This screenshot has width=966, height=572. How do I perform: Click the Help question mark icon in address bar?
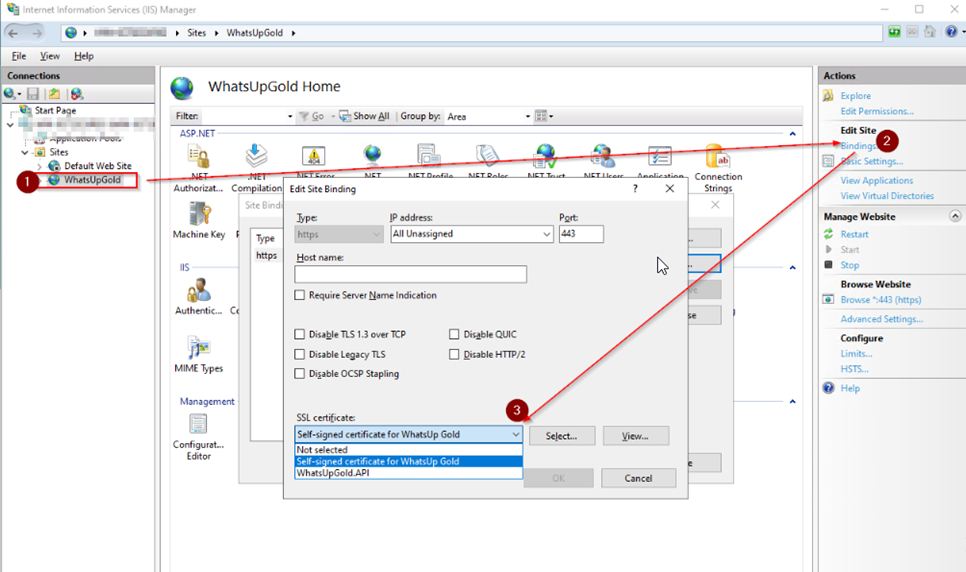pyautogui.click(x=952, y=31)
